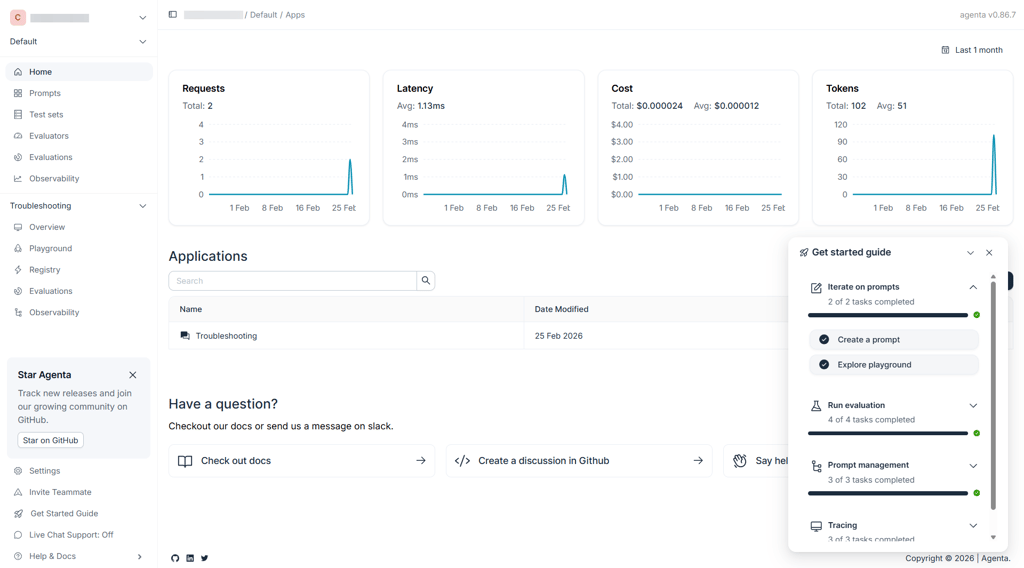This screenshot has width=1024, height=568.
Task: Click the Get Started Guide rocket icon
Action: pyautogui.click(x=18, y=514)
